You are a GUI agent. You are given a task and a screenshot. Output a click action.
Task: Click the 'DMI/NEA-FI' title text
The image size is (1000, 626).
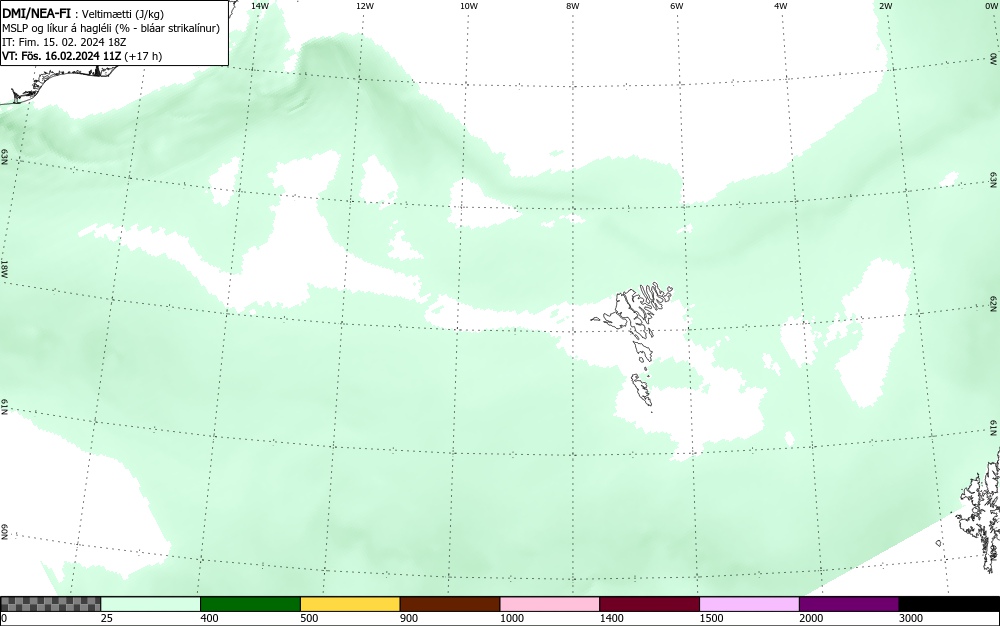(x=36, y=14)
